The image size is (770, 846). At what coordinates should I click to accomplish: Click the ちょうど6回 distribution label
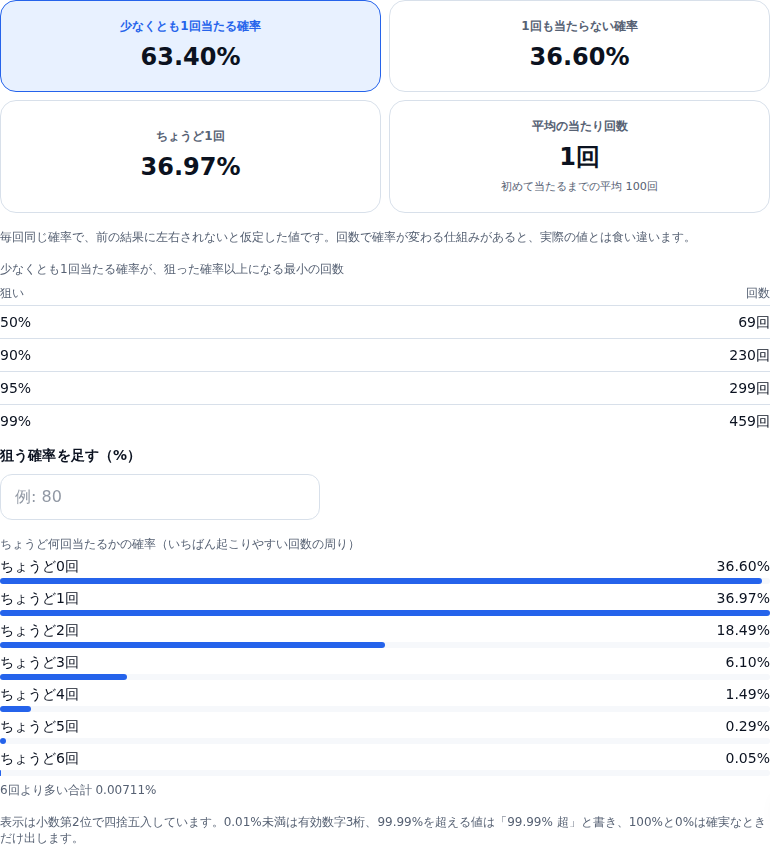[x=39, y=758]
